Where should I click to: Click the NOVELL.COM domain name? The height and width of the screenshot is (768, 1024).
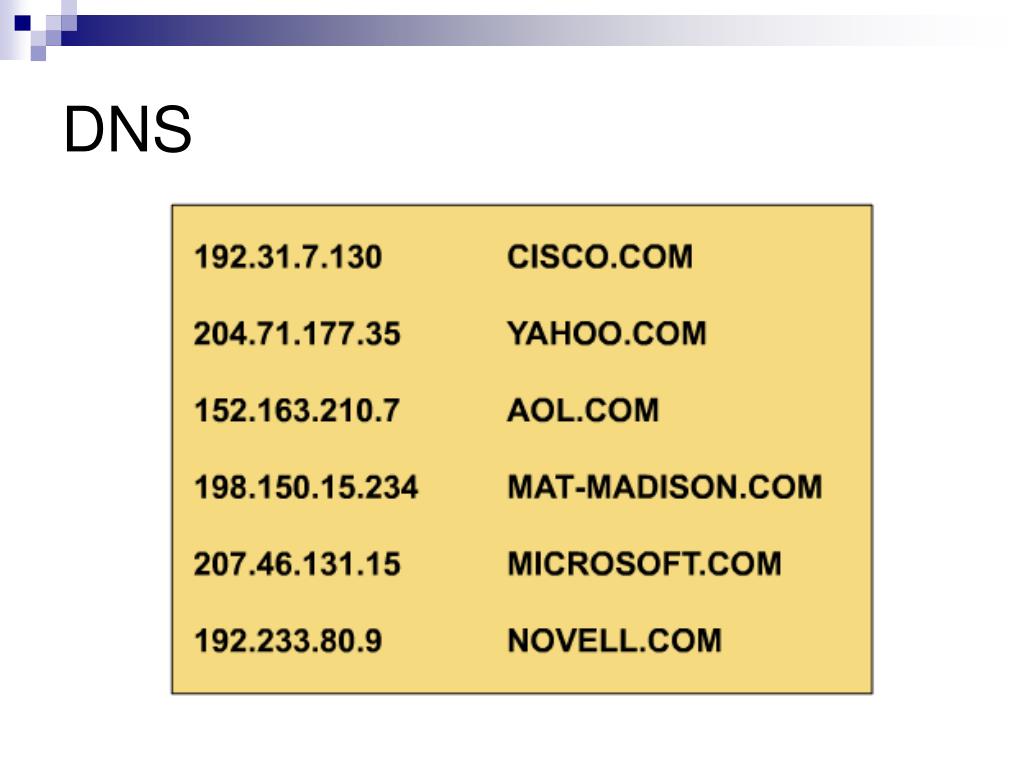615,641
